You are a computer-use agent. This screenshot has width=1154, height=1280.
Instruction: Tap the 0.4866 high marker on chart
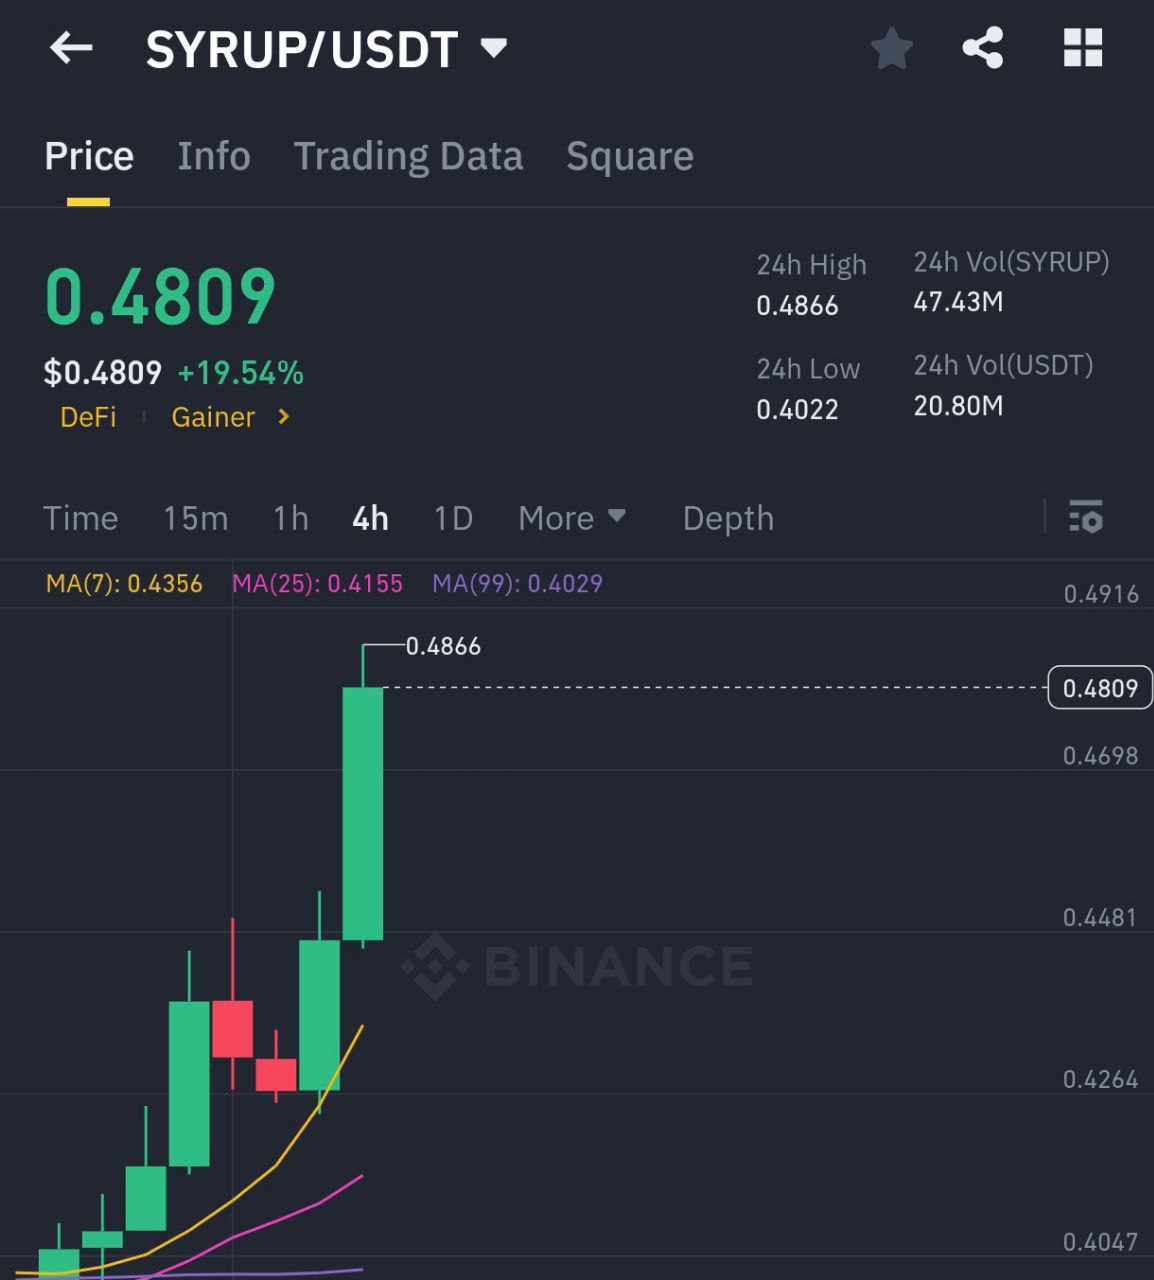point(443,646)
